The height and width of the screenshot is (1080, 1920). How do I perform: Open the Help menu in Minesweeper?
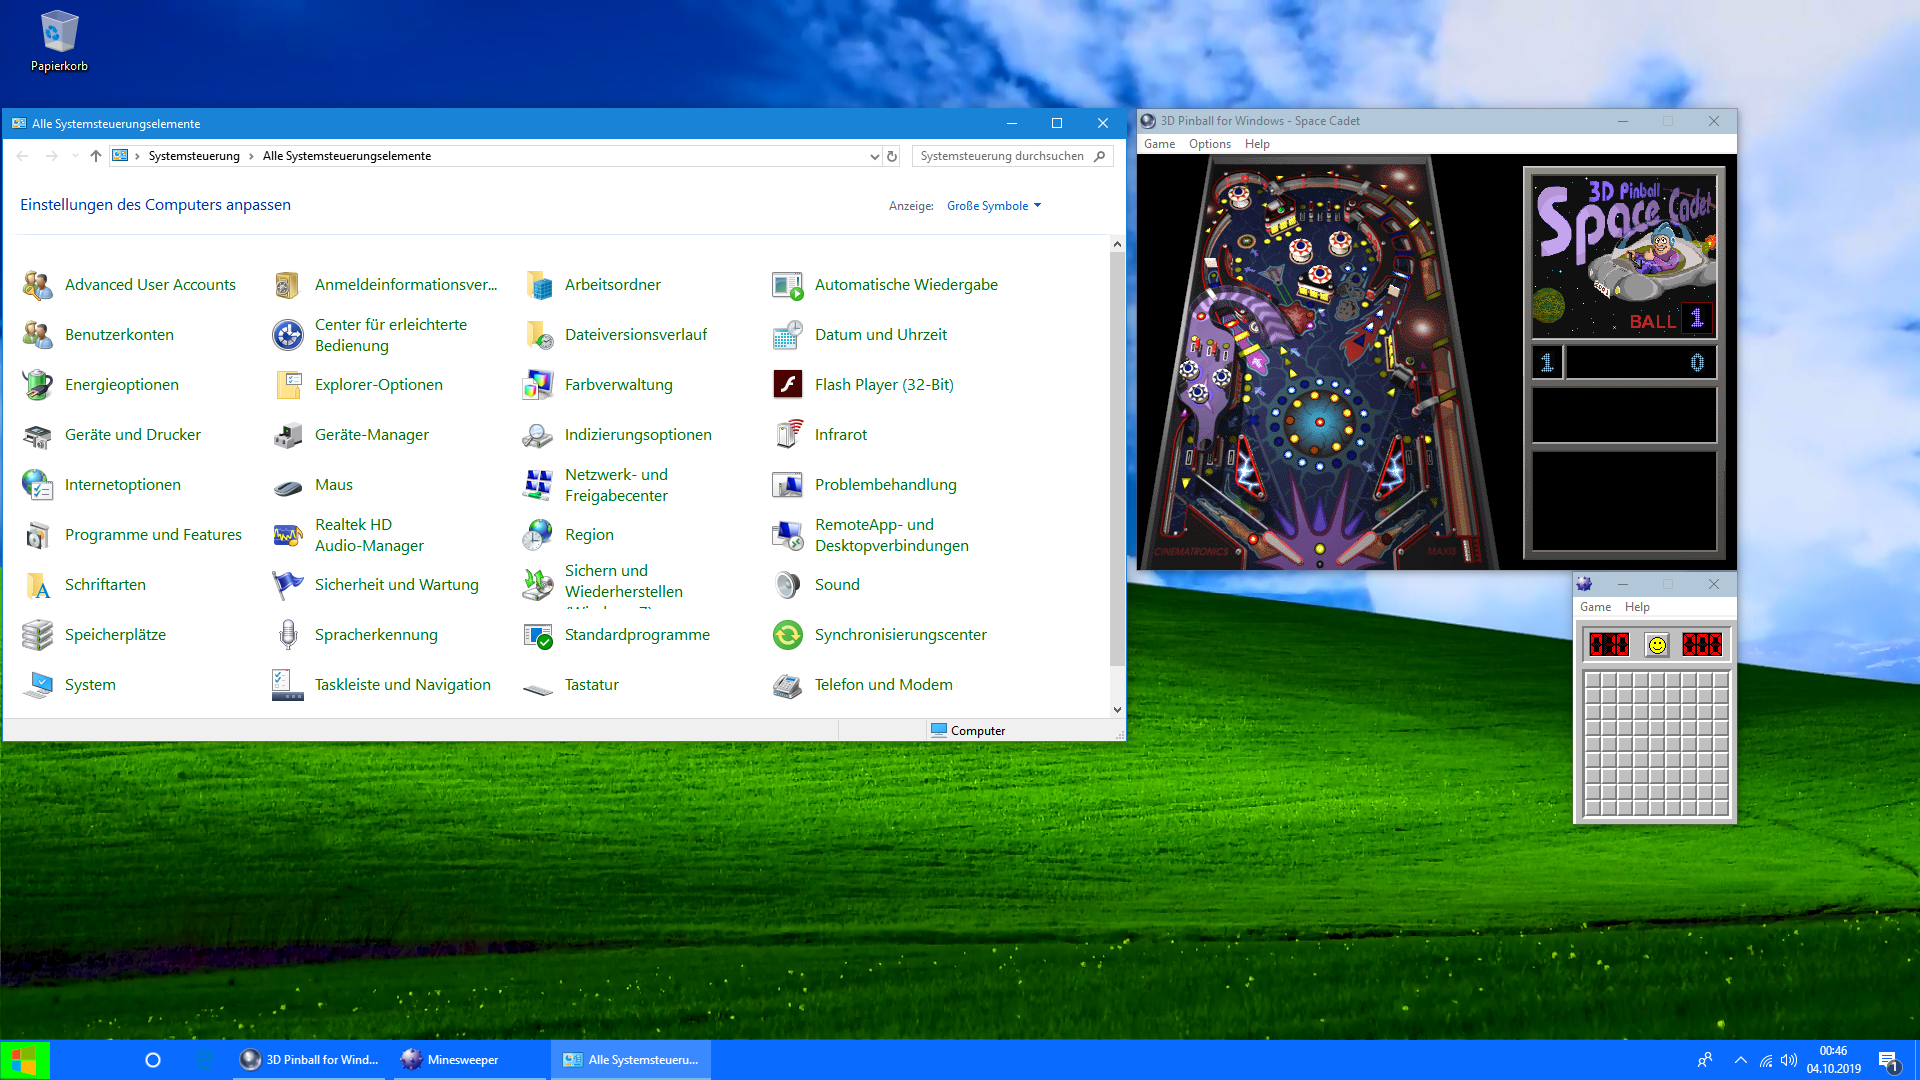coord(1637,607)
